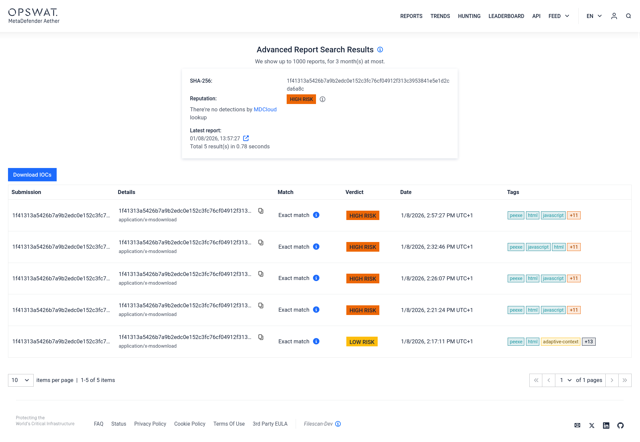Expand +11 tags in the 2:32:46 PM row
The height and width of the screenshot is (442, 640).
pos(574,247)
